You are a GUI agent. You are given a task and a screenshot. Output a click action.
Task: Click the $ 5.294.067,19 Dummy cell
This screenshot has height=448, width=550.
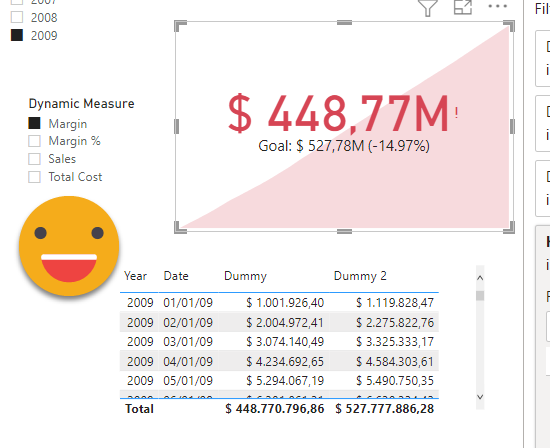[285, 380]
